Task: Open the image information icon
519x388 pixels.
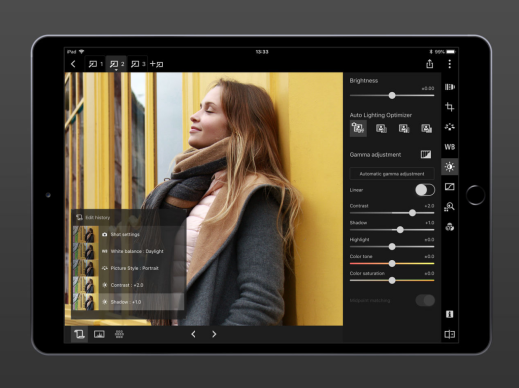Action: tap(449, 314)
